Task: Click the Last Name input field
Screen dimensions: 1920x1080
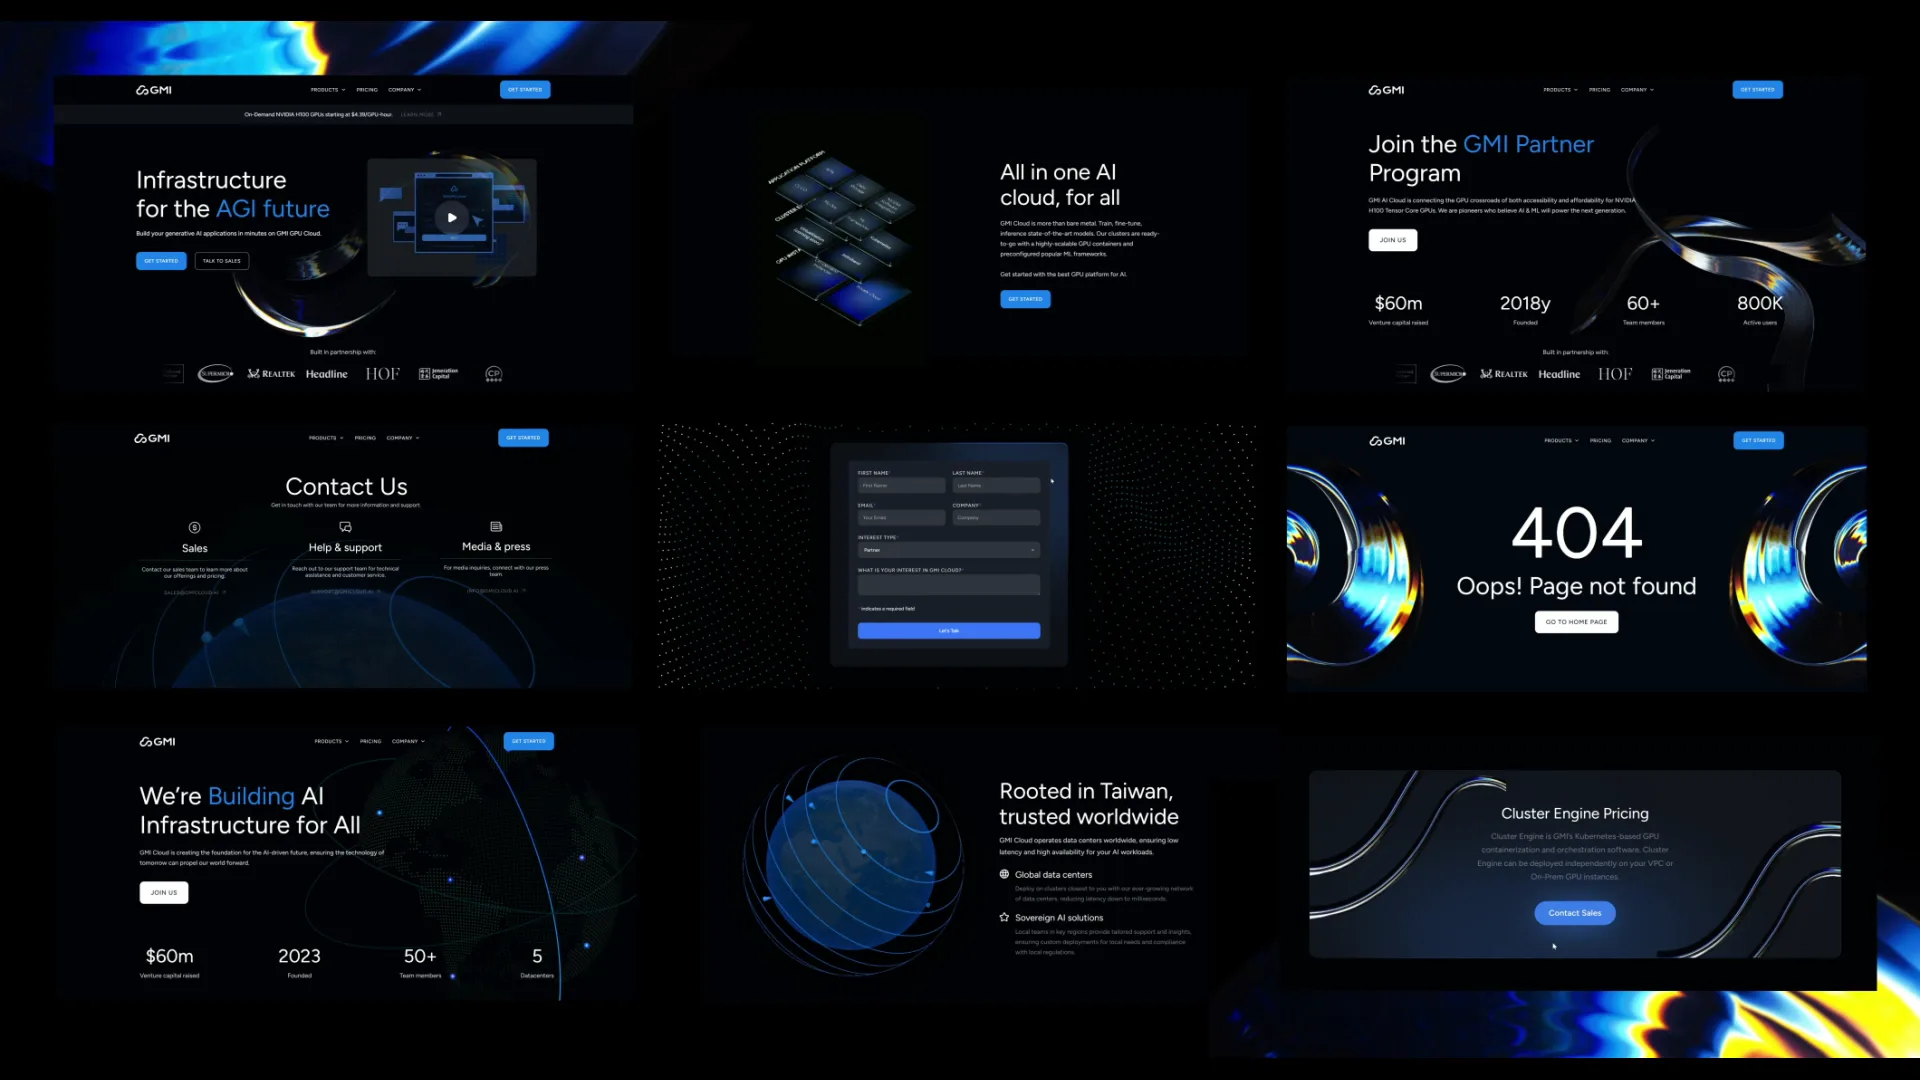Action: tap(996, 486)
